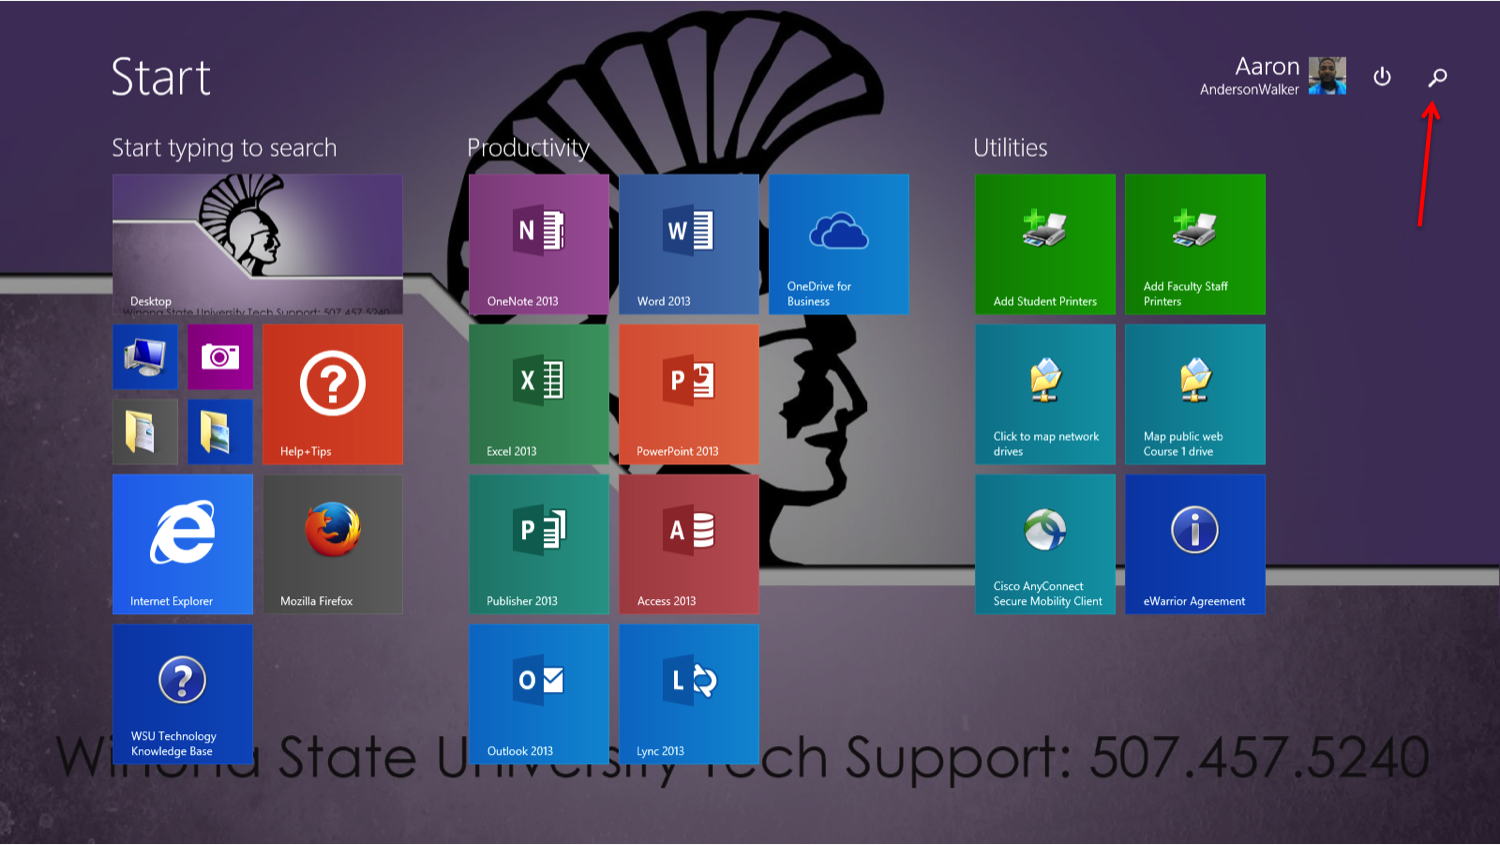Launch the Outlook 2013 tile

539,694
